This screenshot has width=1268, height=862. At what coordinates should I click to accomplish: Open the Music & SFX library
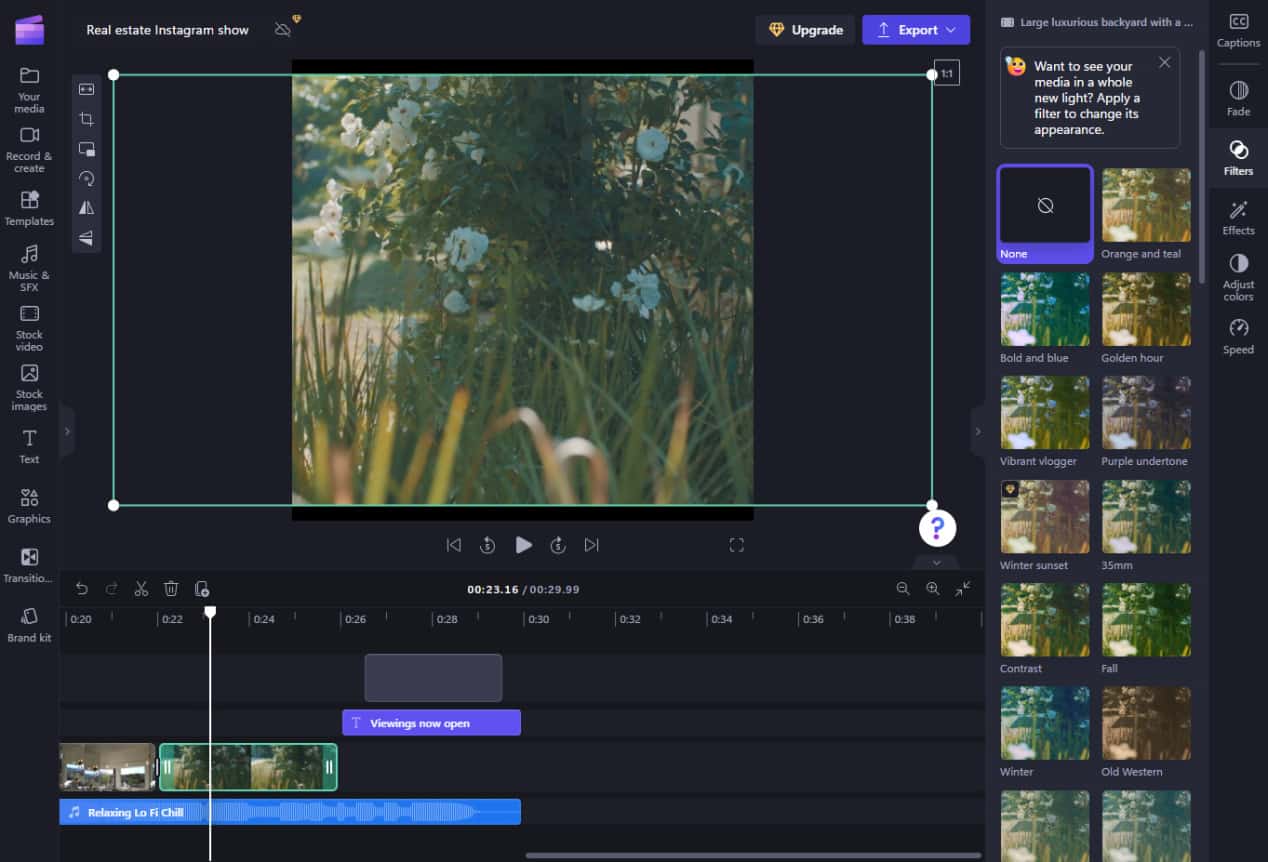[29, 267]
